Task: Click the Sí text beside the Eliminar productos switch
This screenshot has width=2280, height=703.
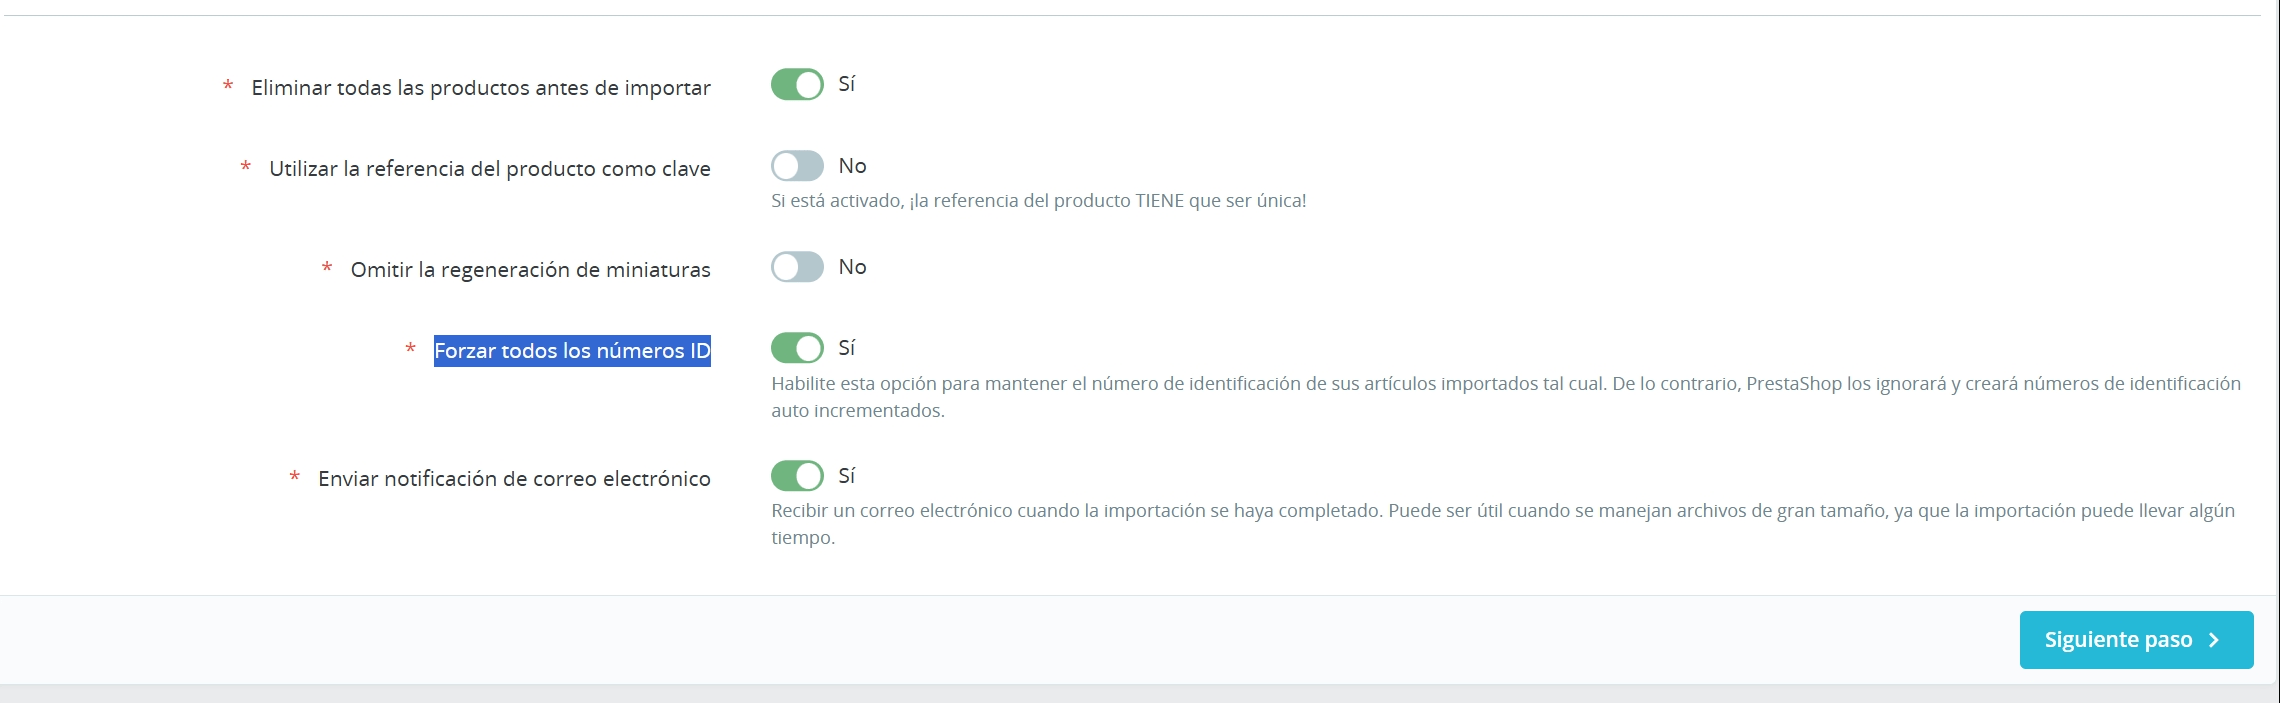Action: pyautogui.click(x=847, y=84)
